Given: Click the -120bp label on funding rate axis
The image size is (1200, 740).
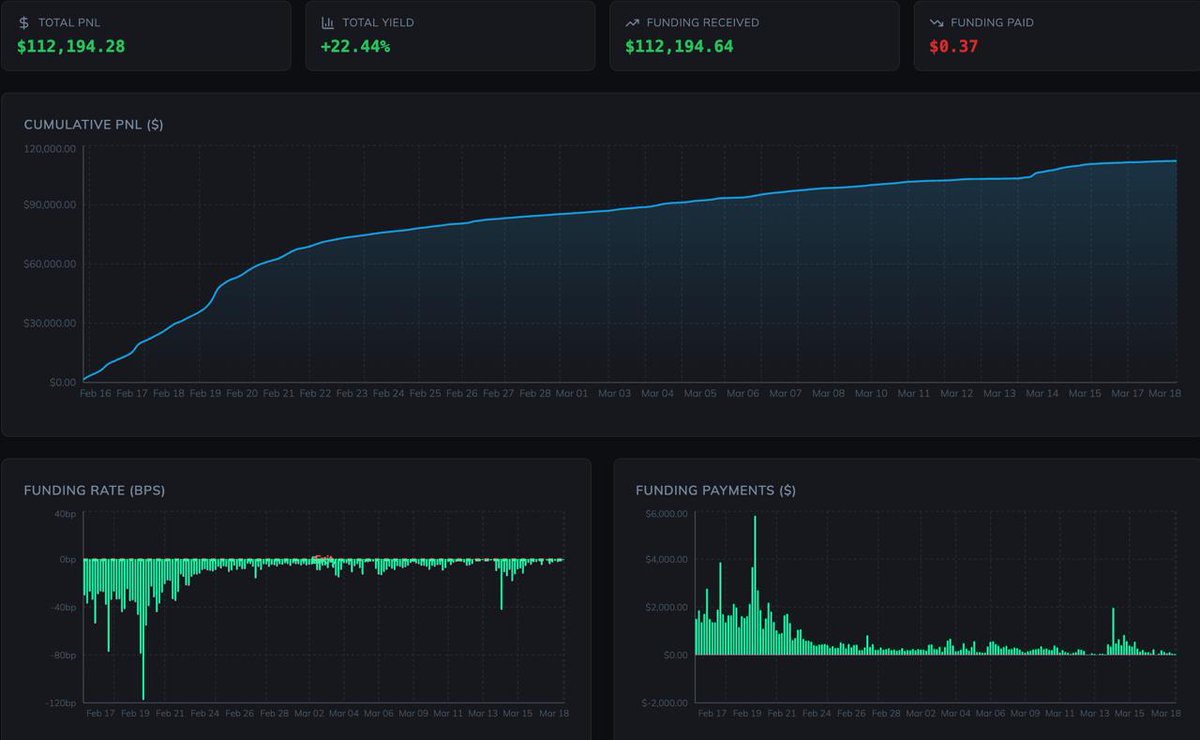Looking at the screenshot, I should pyautogui.click(x=61, y=703).
